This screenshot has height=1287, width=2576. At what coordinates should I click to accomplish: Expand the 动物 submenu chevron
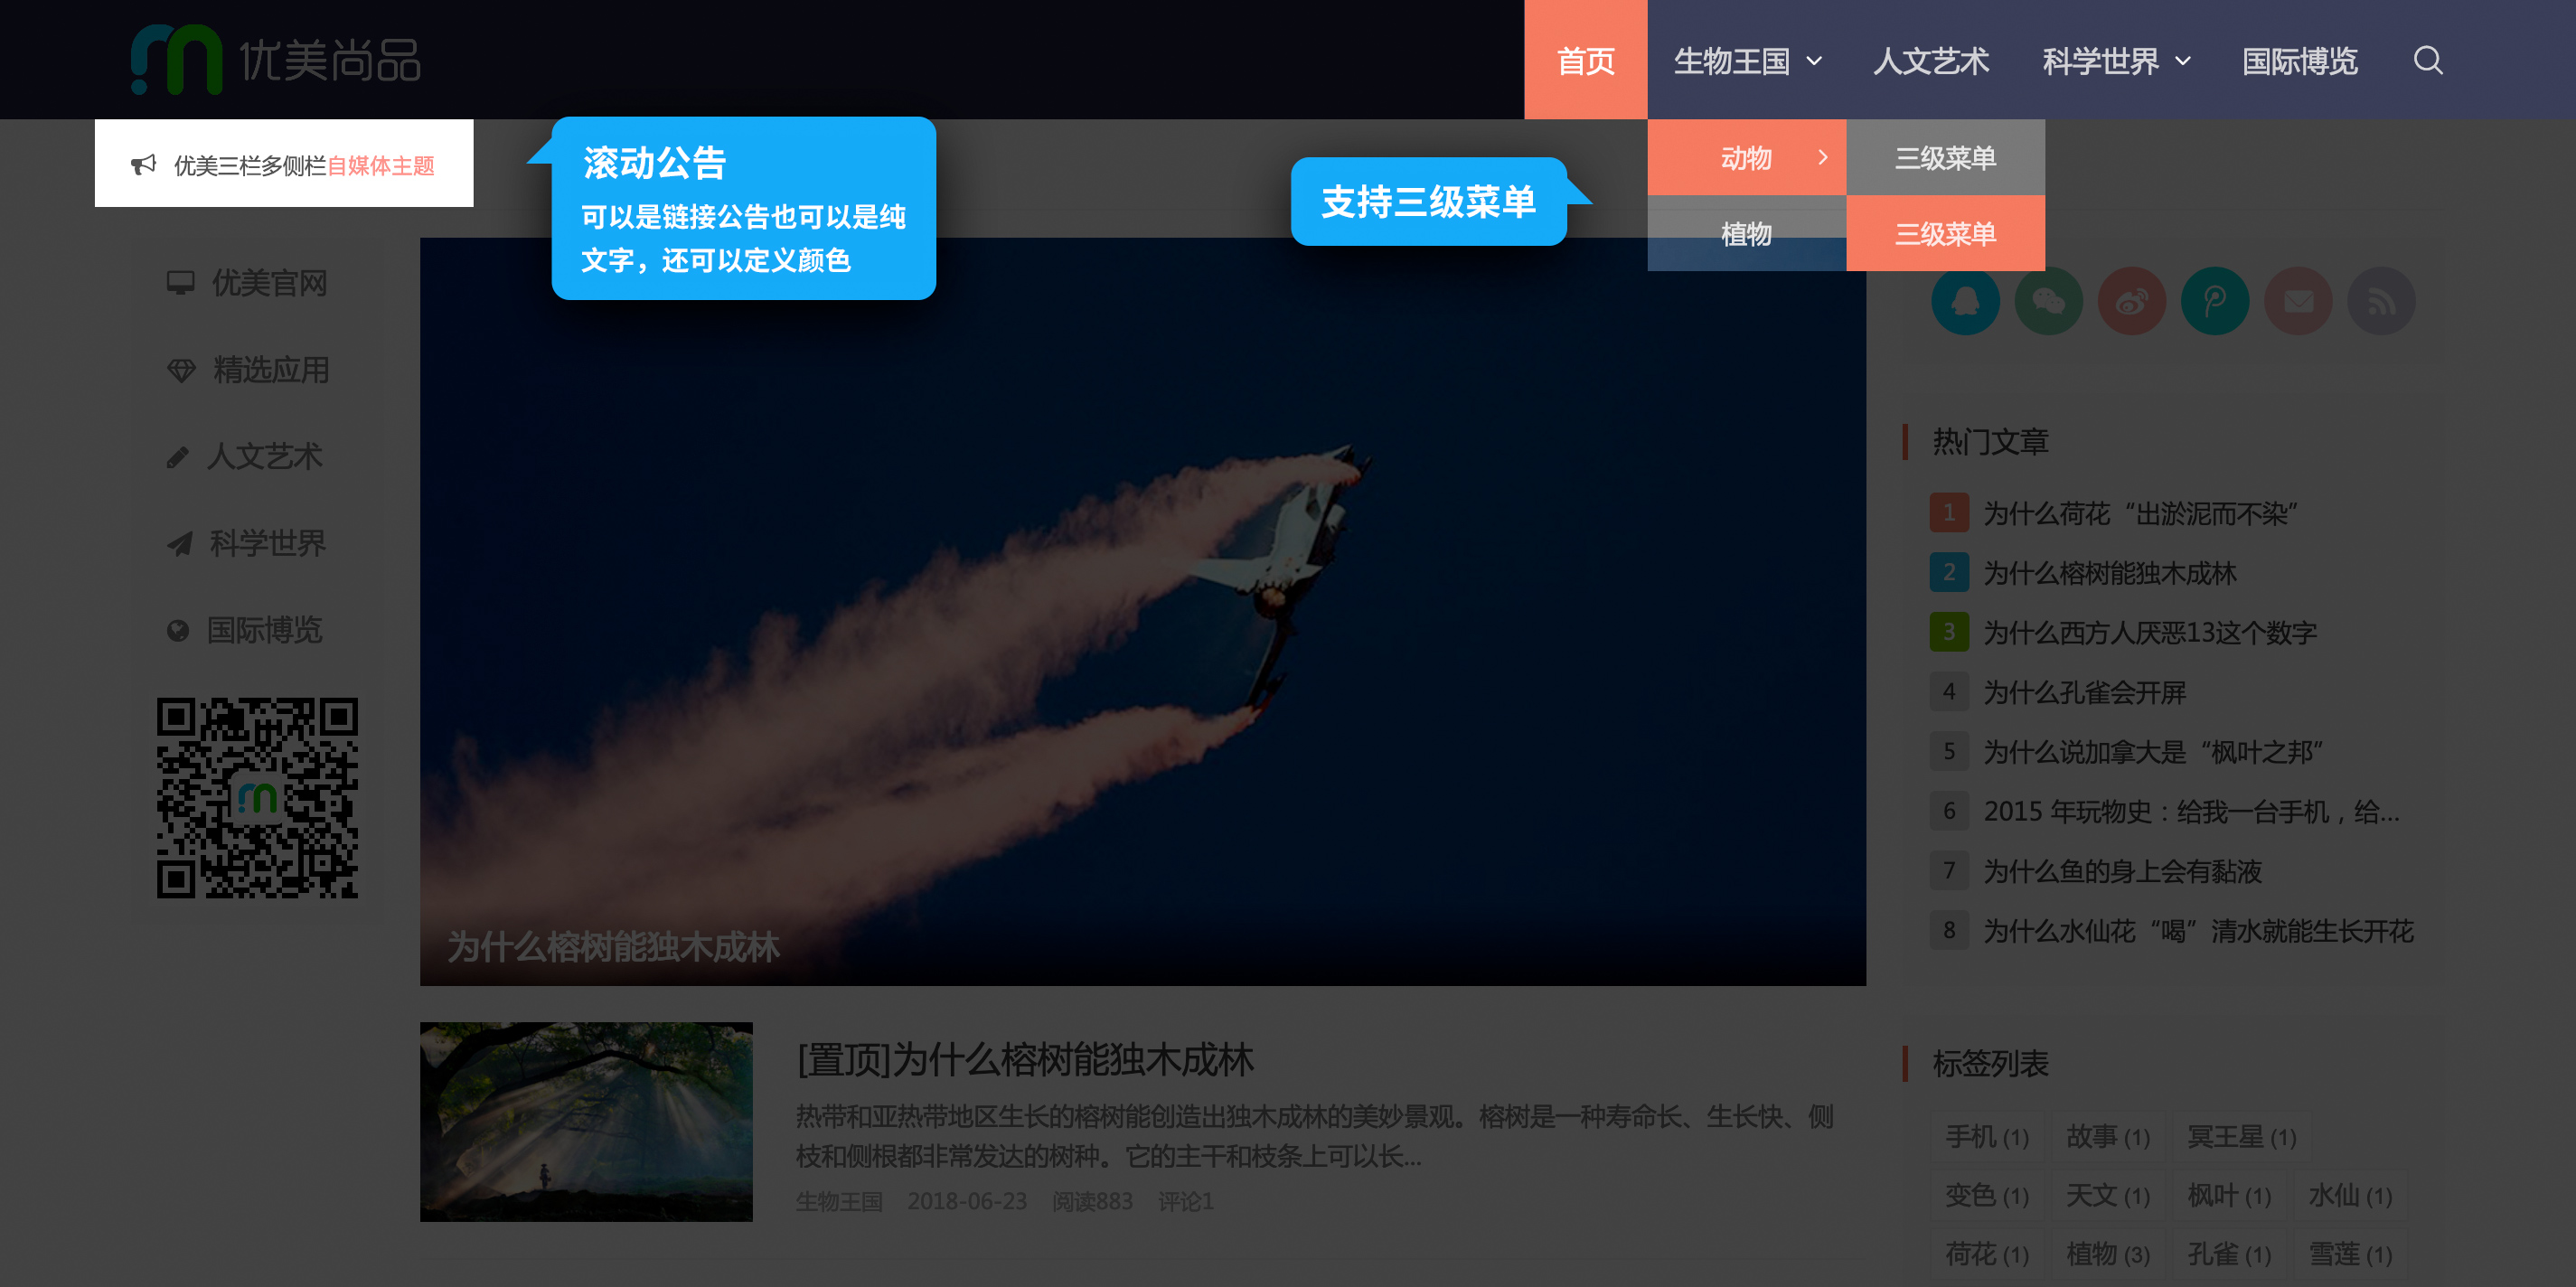1823,157
